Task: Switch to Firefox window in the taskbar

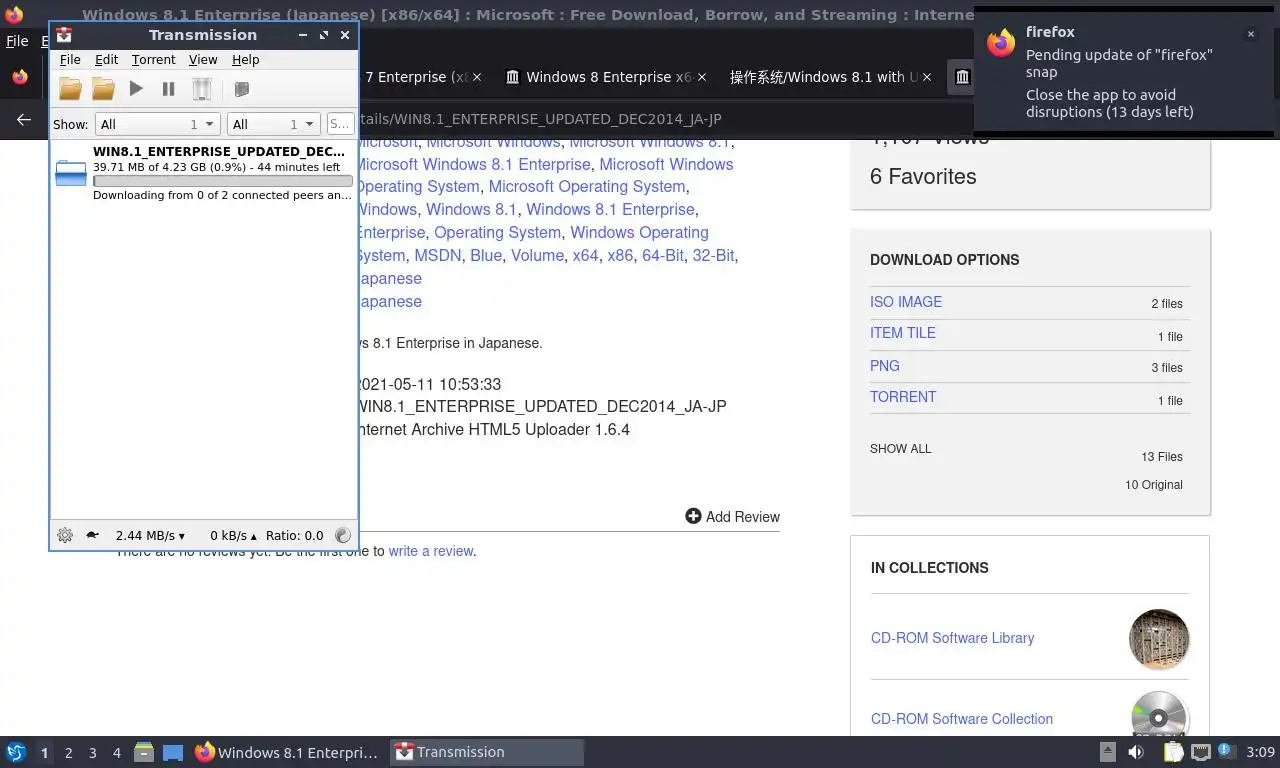Action: (288, 752)
